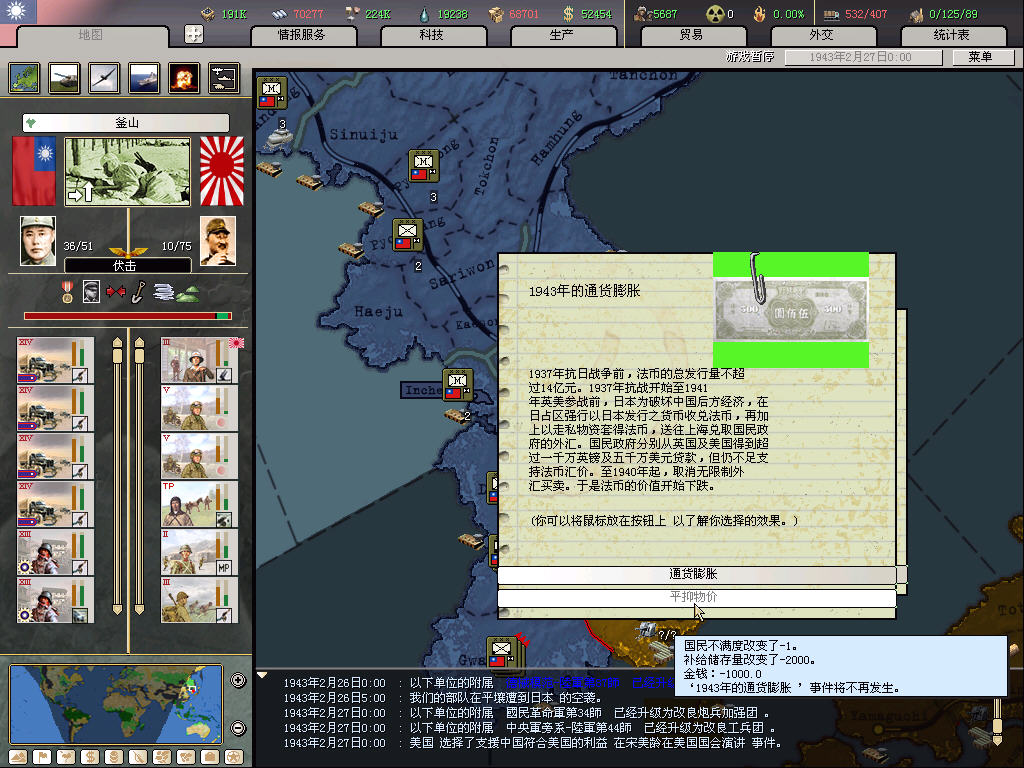
Task: Click the message log scrollbar handle
Action: [997, 726]
